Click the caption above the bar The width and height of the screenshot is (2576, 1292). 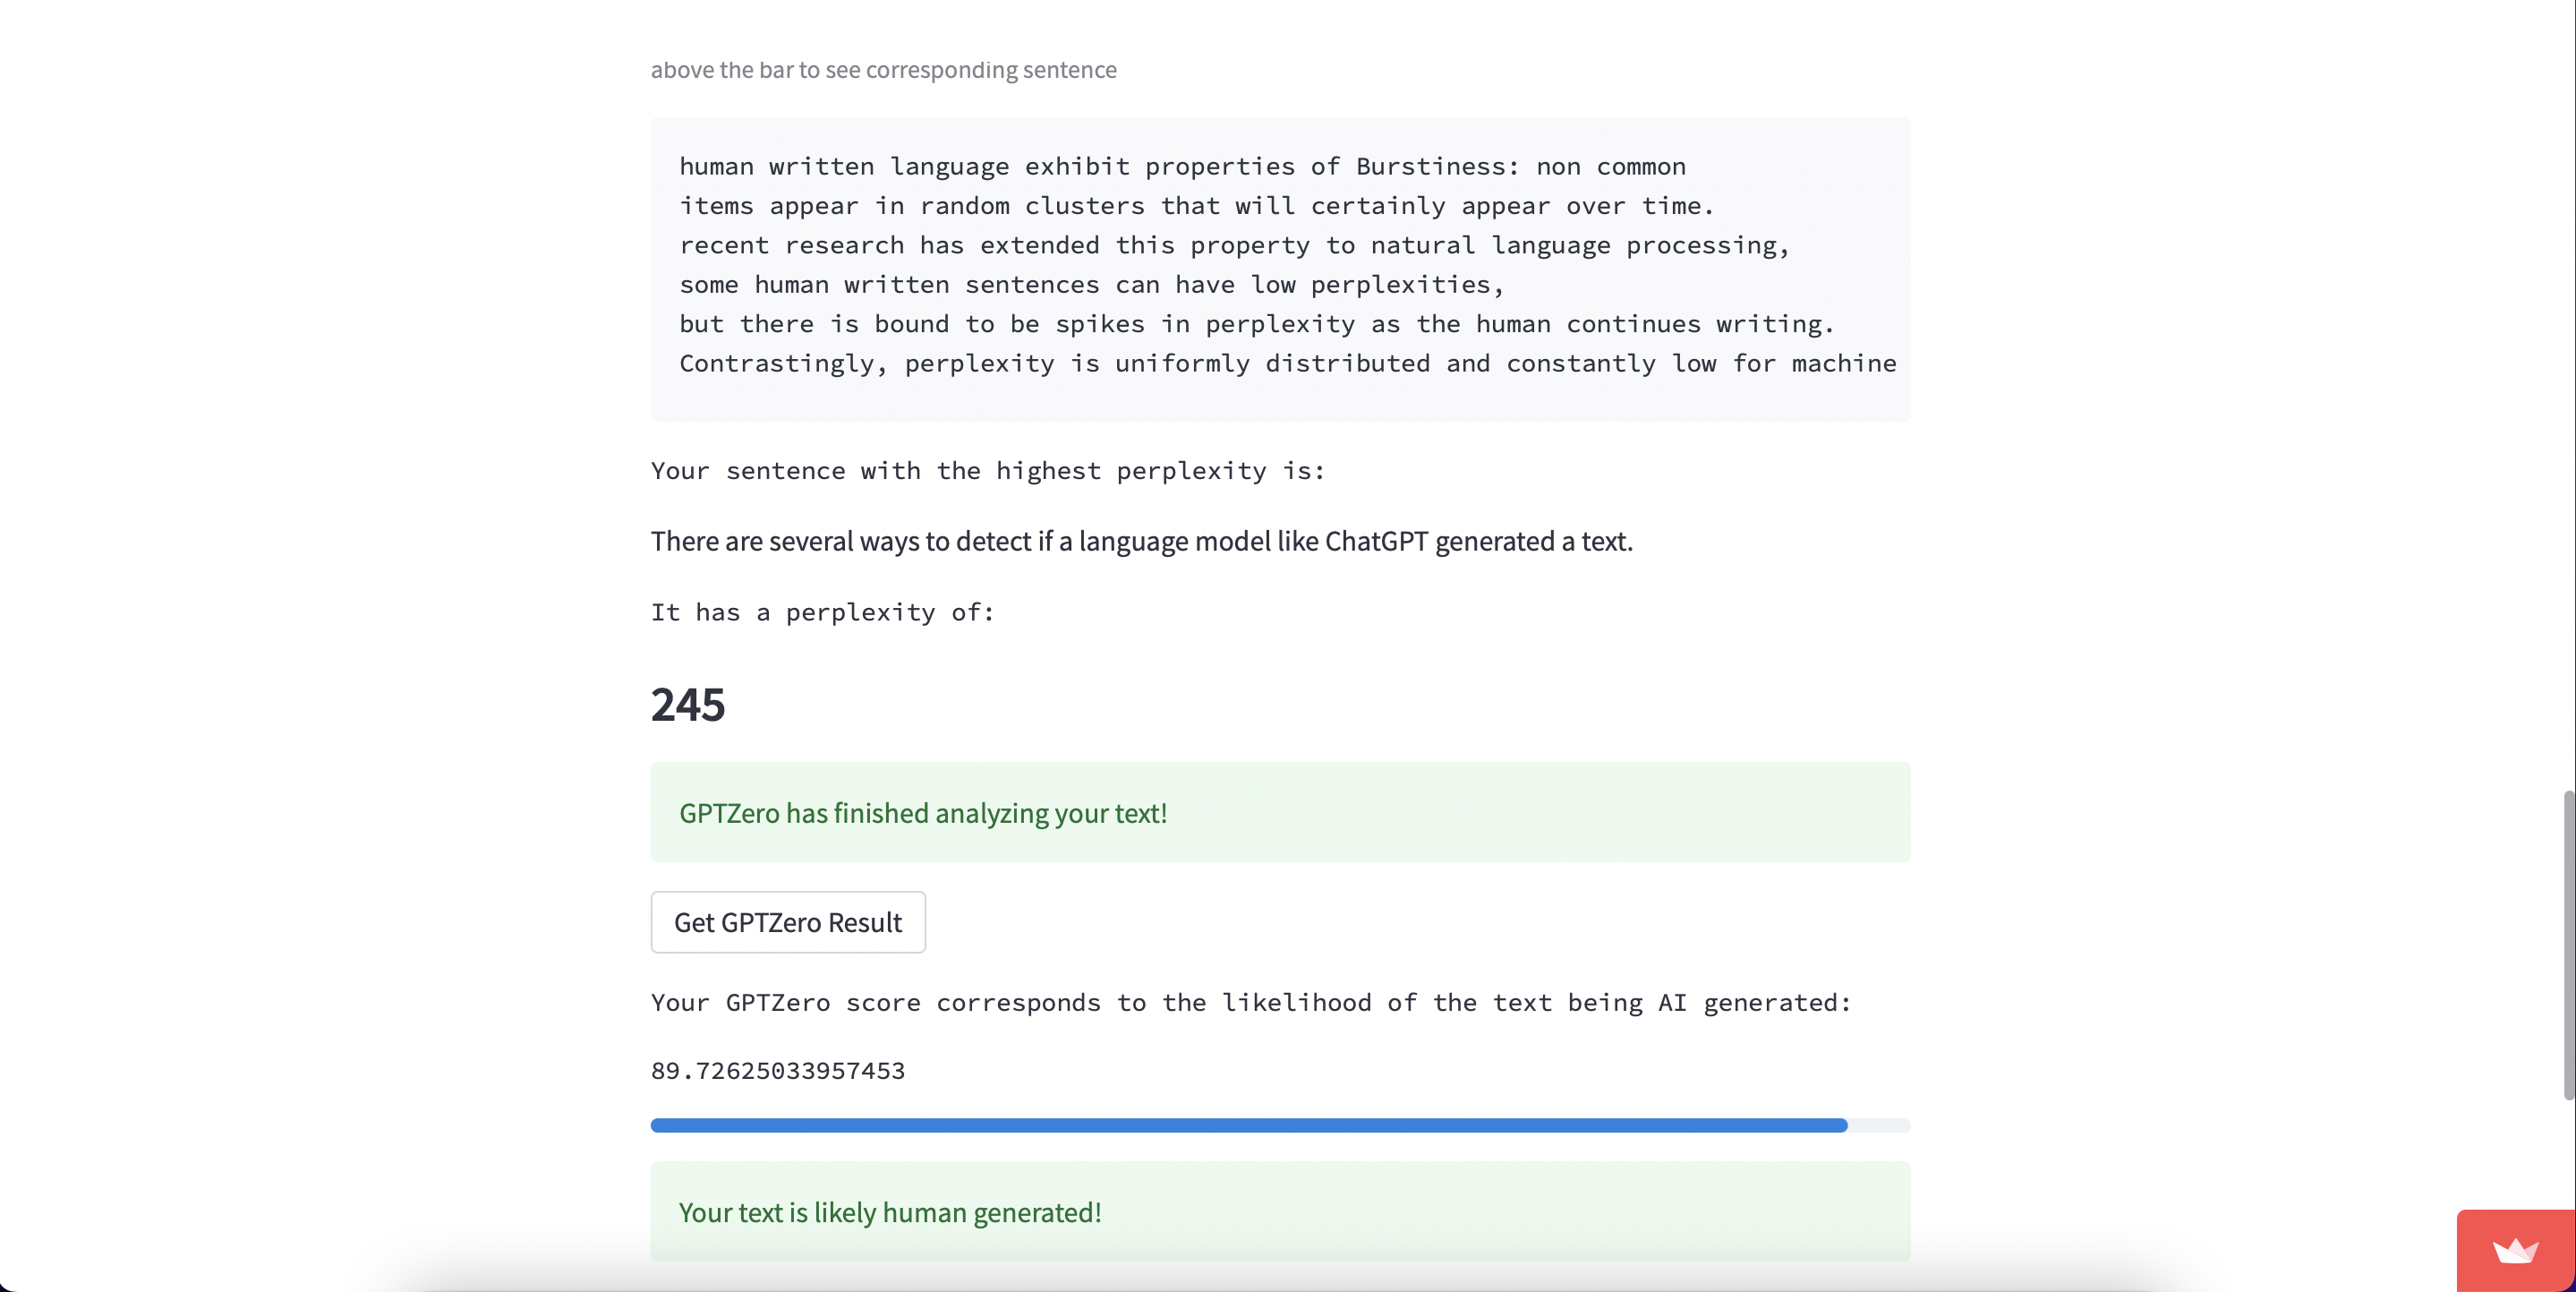(884, 69)
